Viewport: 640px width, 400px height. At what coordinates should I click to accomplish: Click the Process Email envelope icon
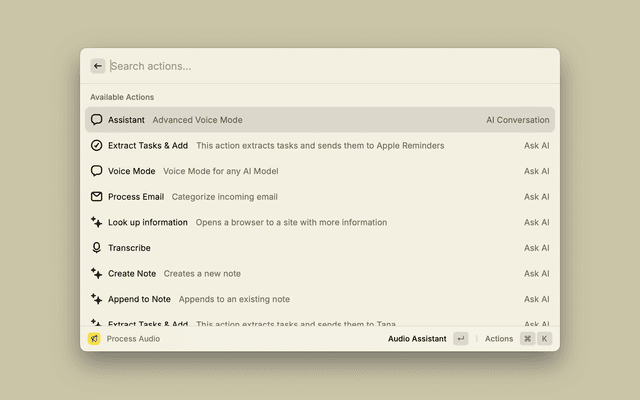[x=97, y=197]
